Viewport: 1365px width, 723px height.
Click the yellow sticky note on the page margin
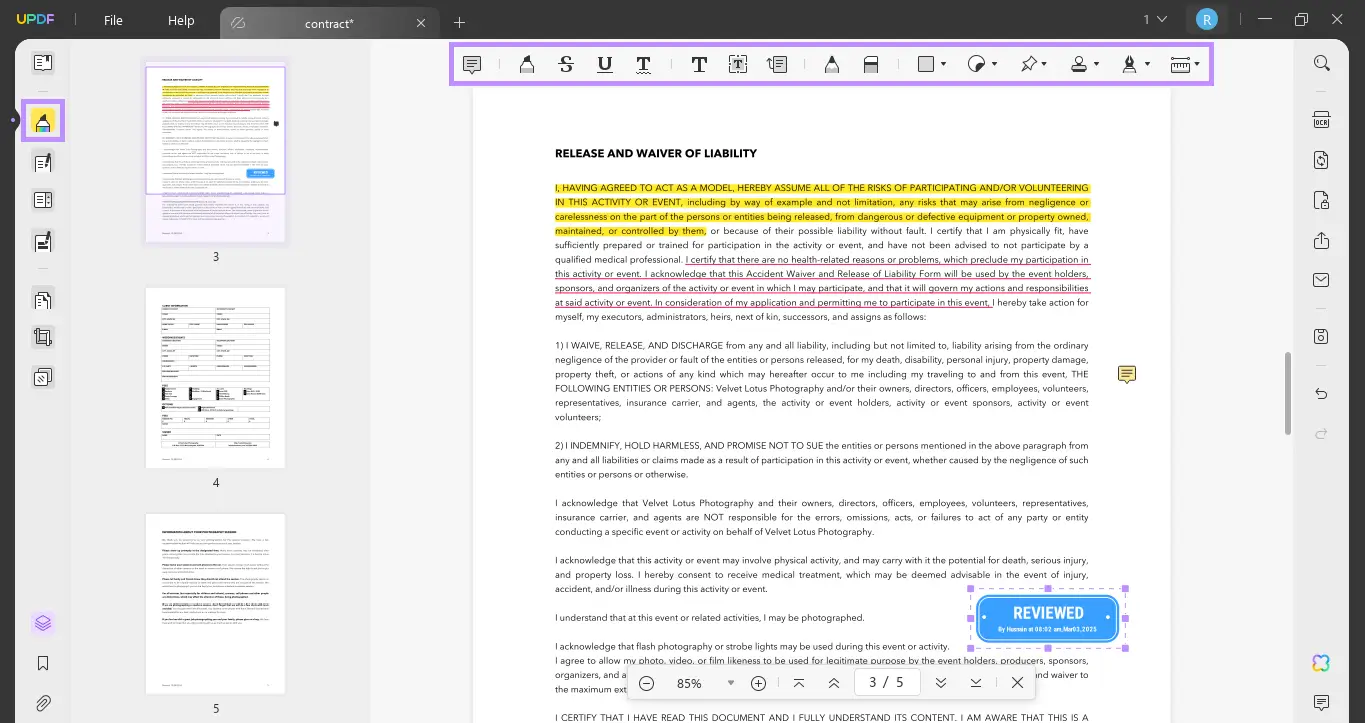(x=1127, y=375)
